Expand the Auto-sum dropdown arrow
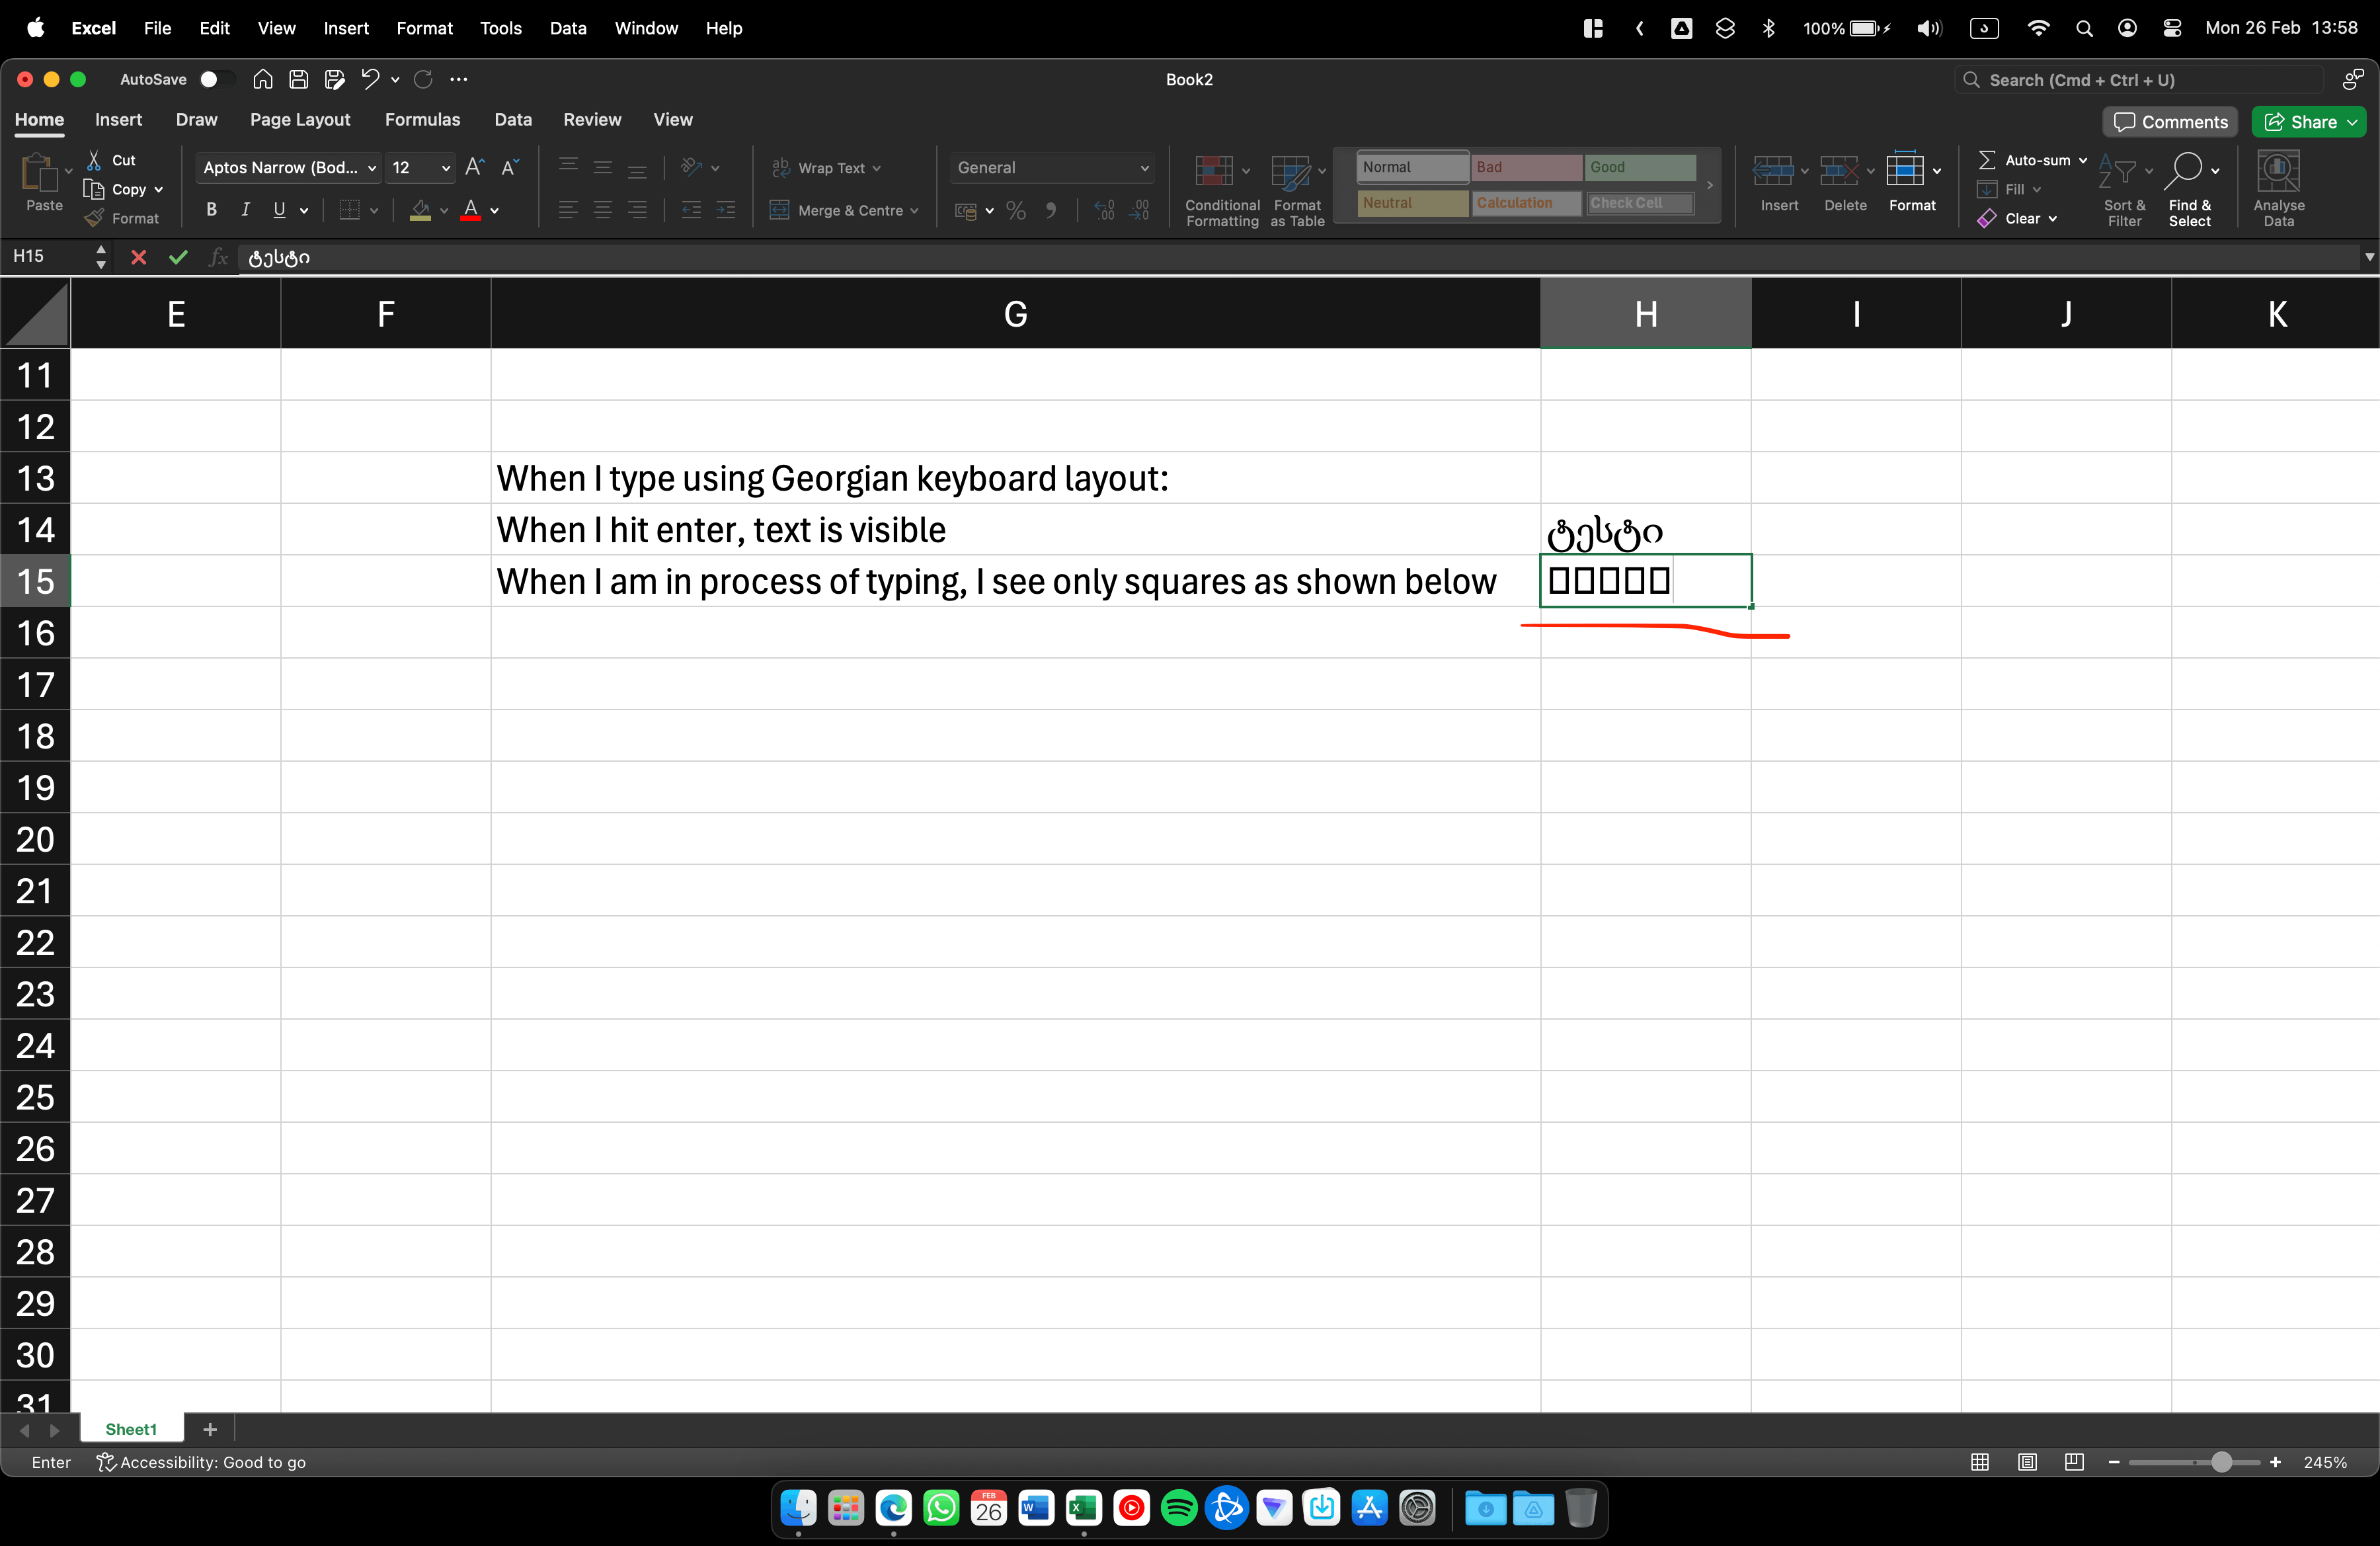Viewport: 2380px width, 1546px height. point(2083,160)
